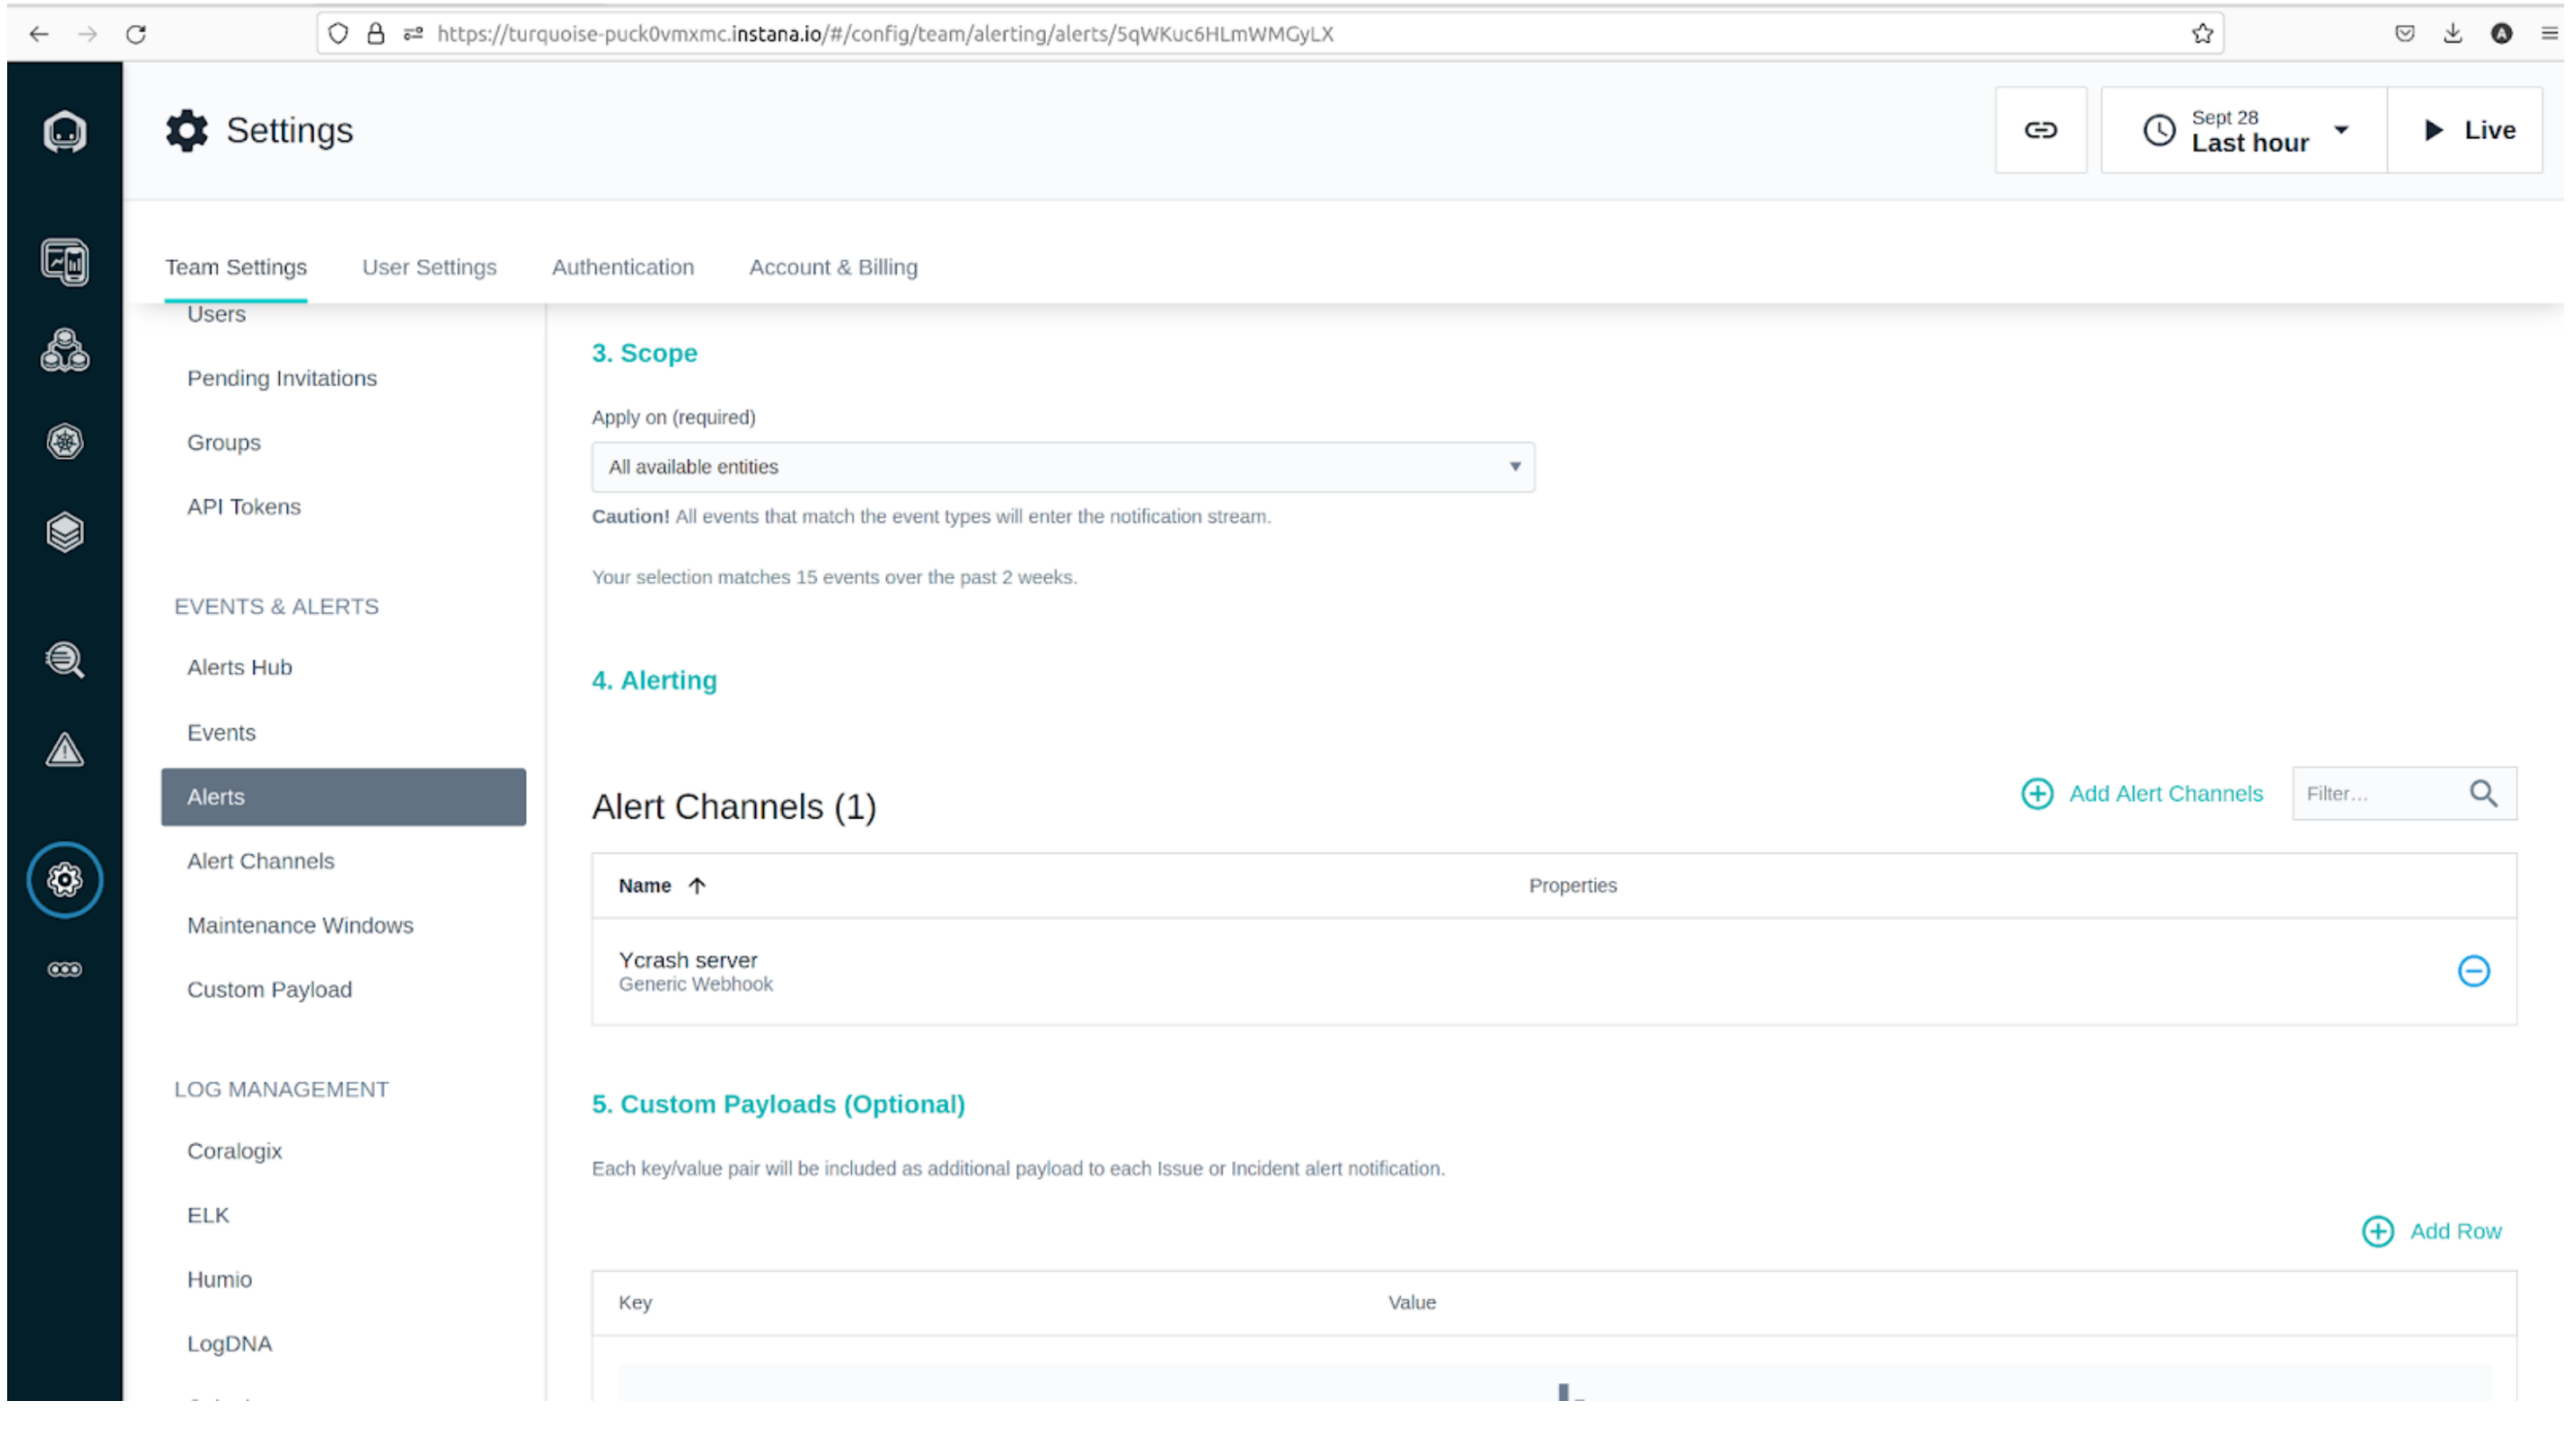Open LogDNA log management
The width and height of the screenshot is (2576, 1429).
coord(229,1344)
